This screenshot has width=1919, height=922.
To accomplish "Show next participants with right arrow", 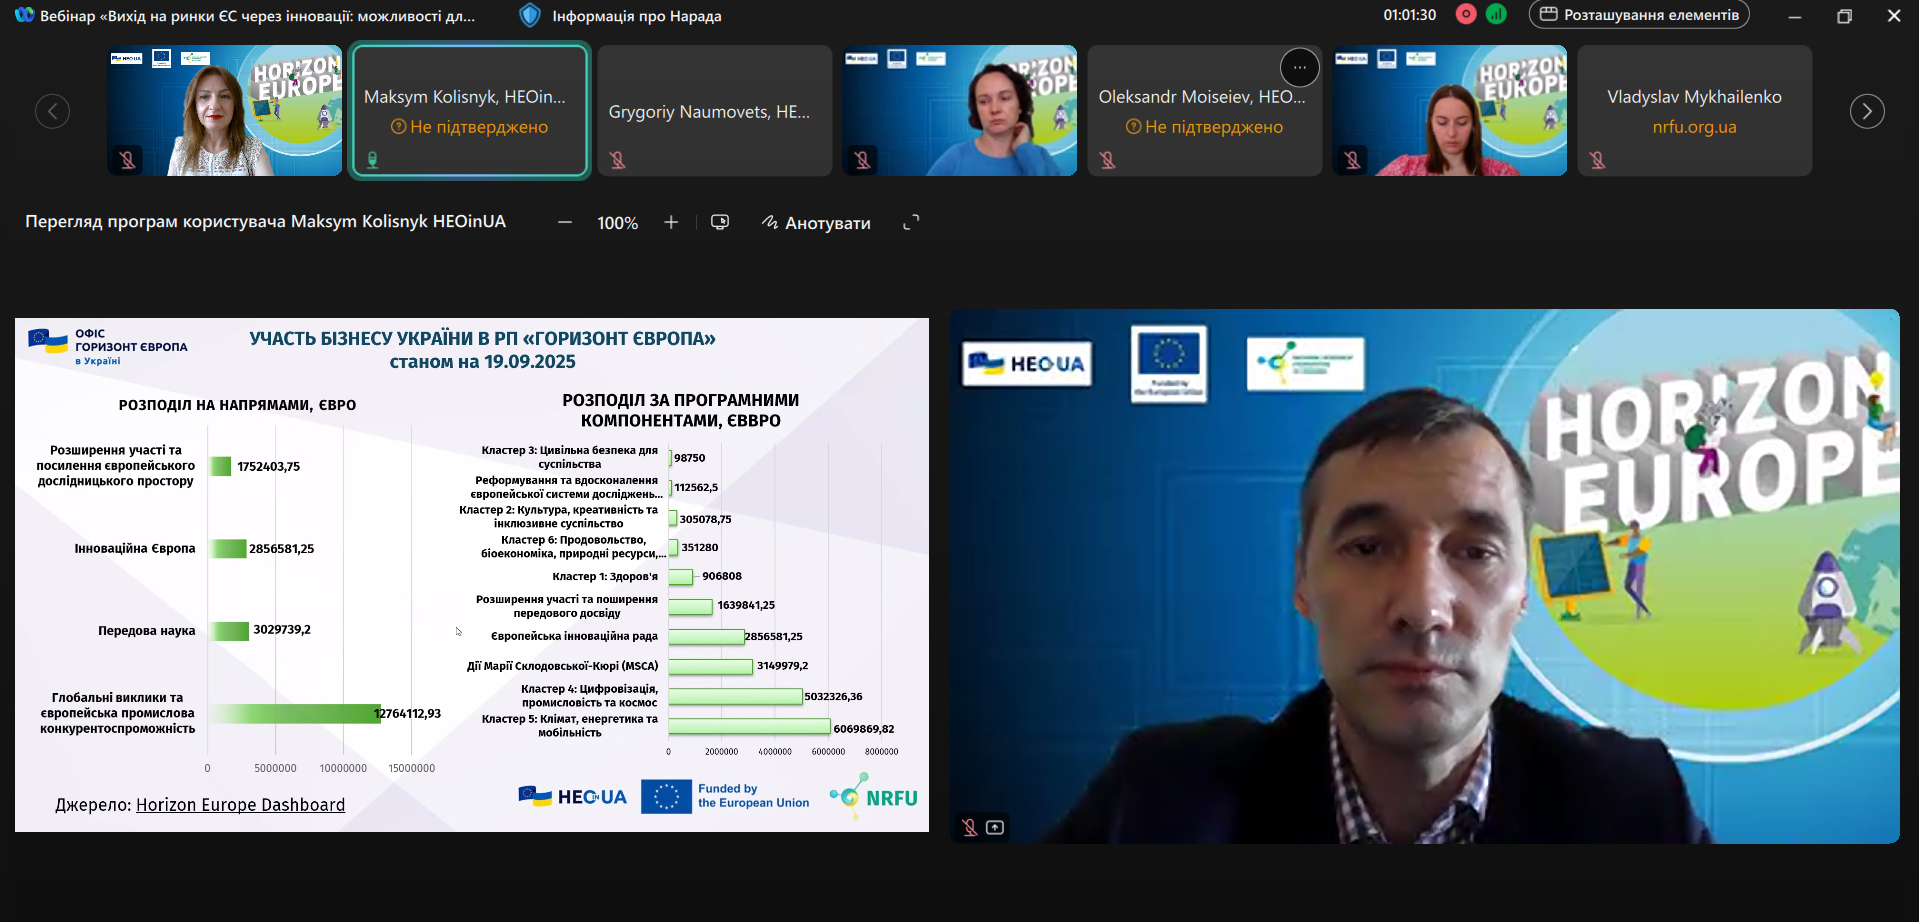I will (x=1867, y=111).
